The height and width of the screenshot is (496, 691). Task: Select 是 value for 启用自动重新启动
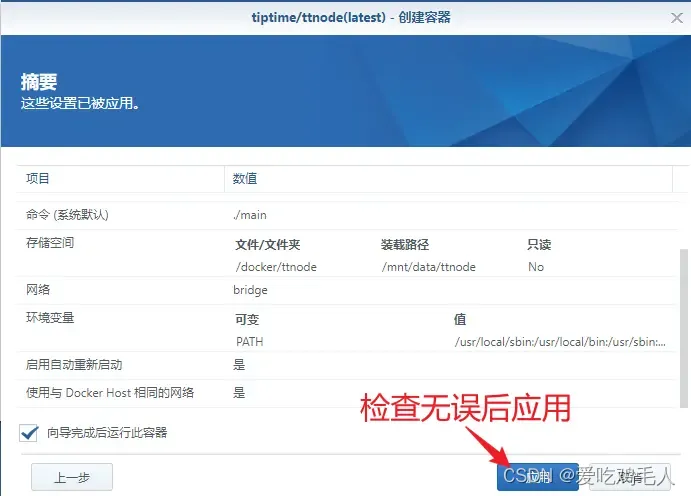[x=239, y=365]
